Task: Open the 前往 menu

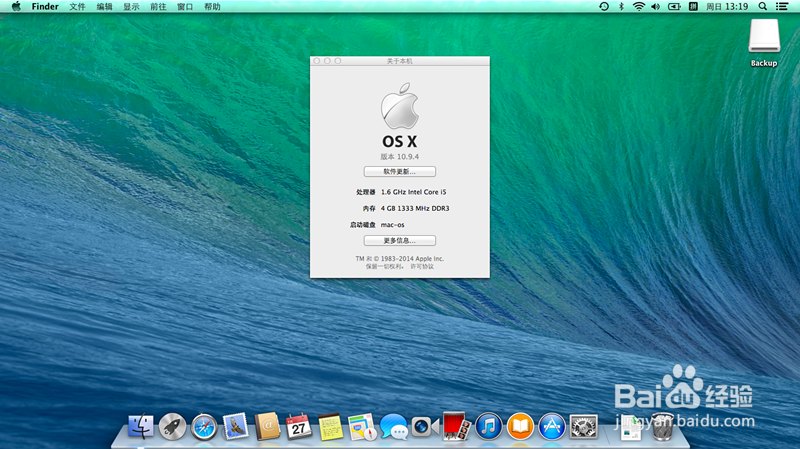Action: click(x=158, y=7)
